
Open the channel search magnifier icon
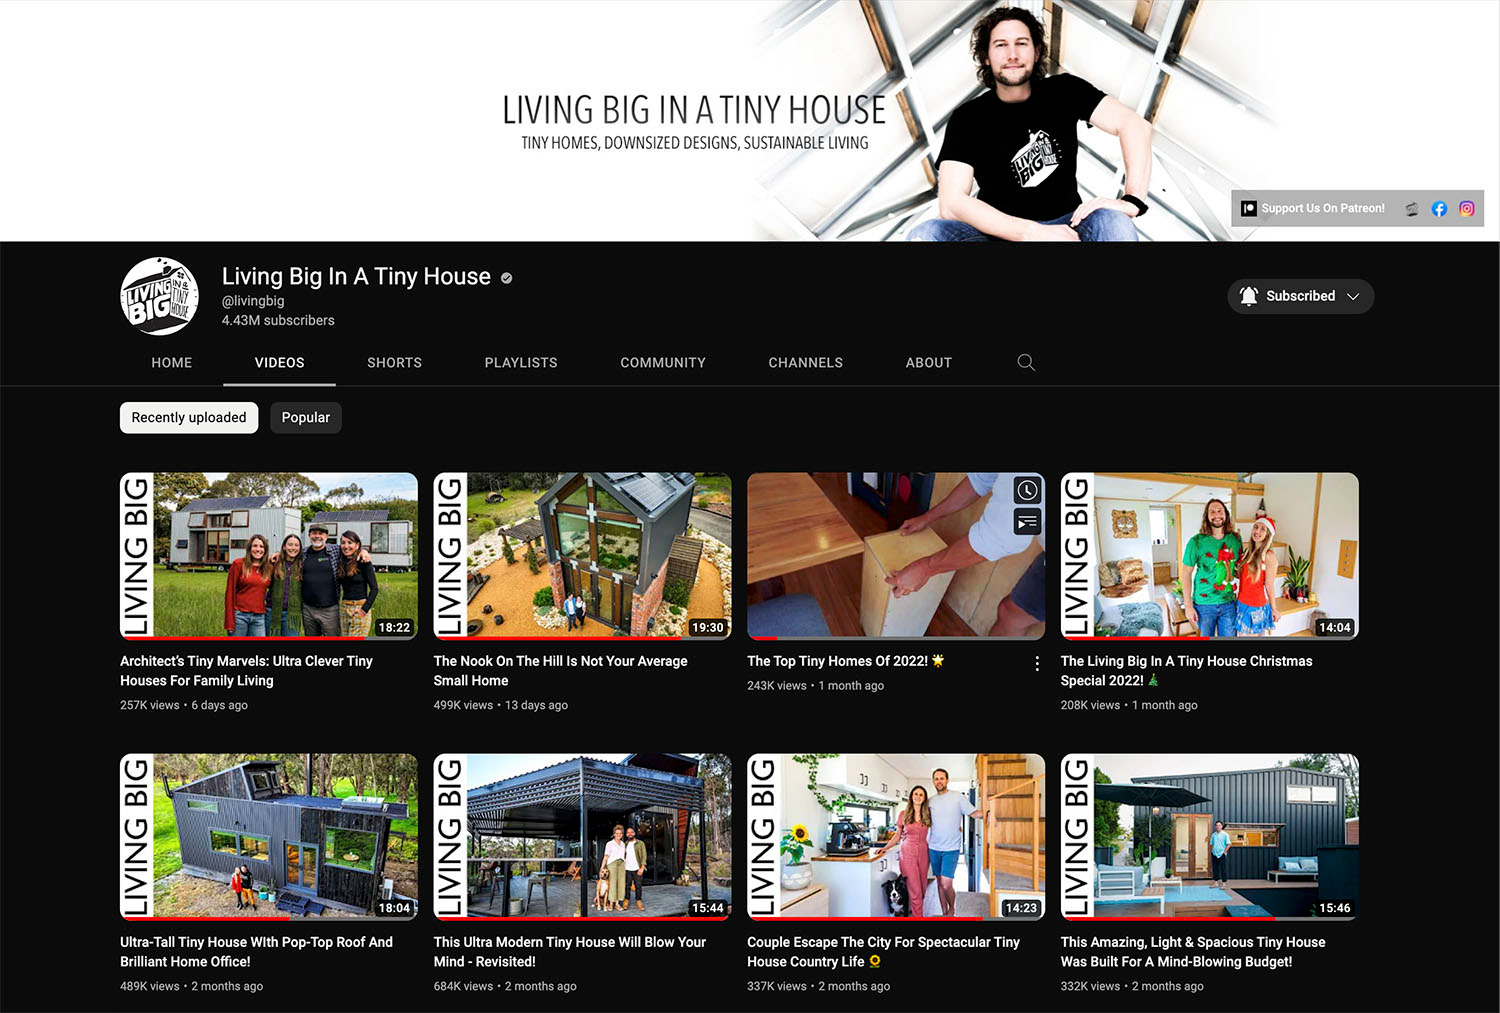(1026, 362)
